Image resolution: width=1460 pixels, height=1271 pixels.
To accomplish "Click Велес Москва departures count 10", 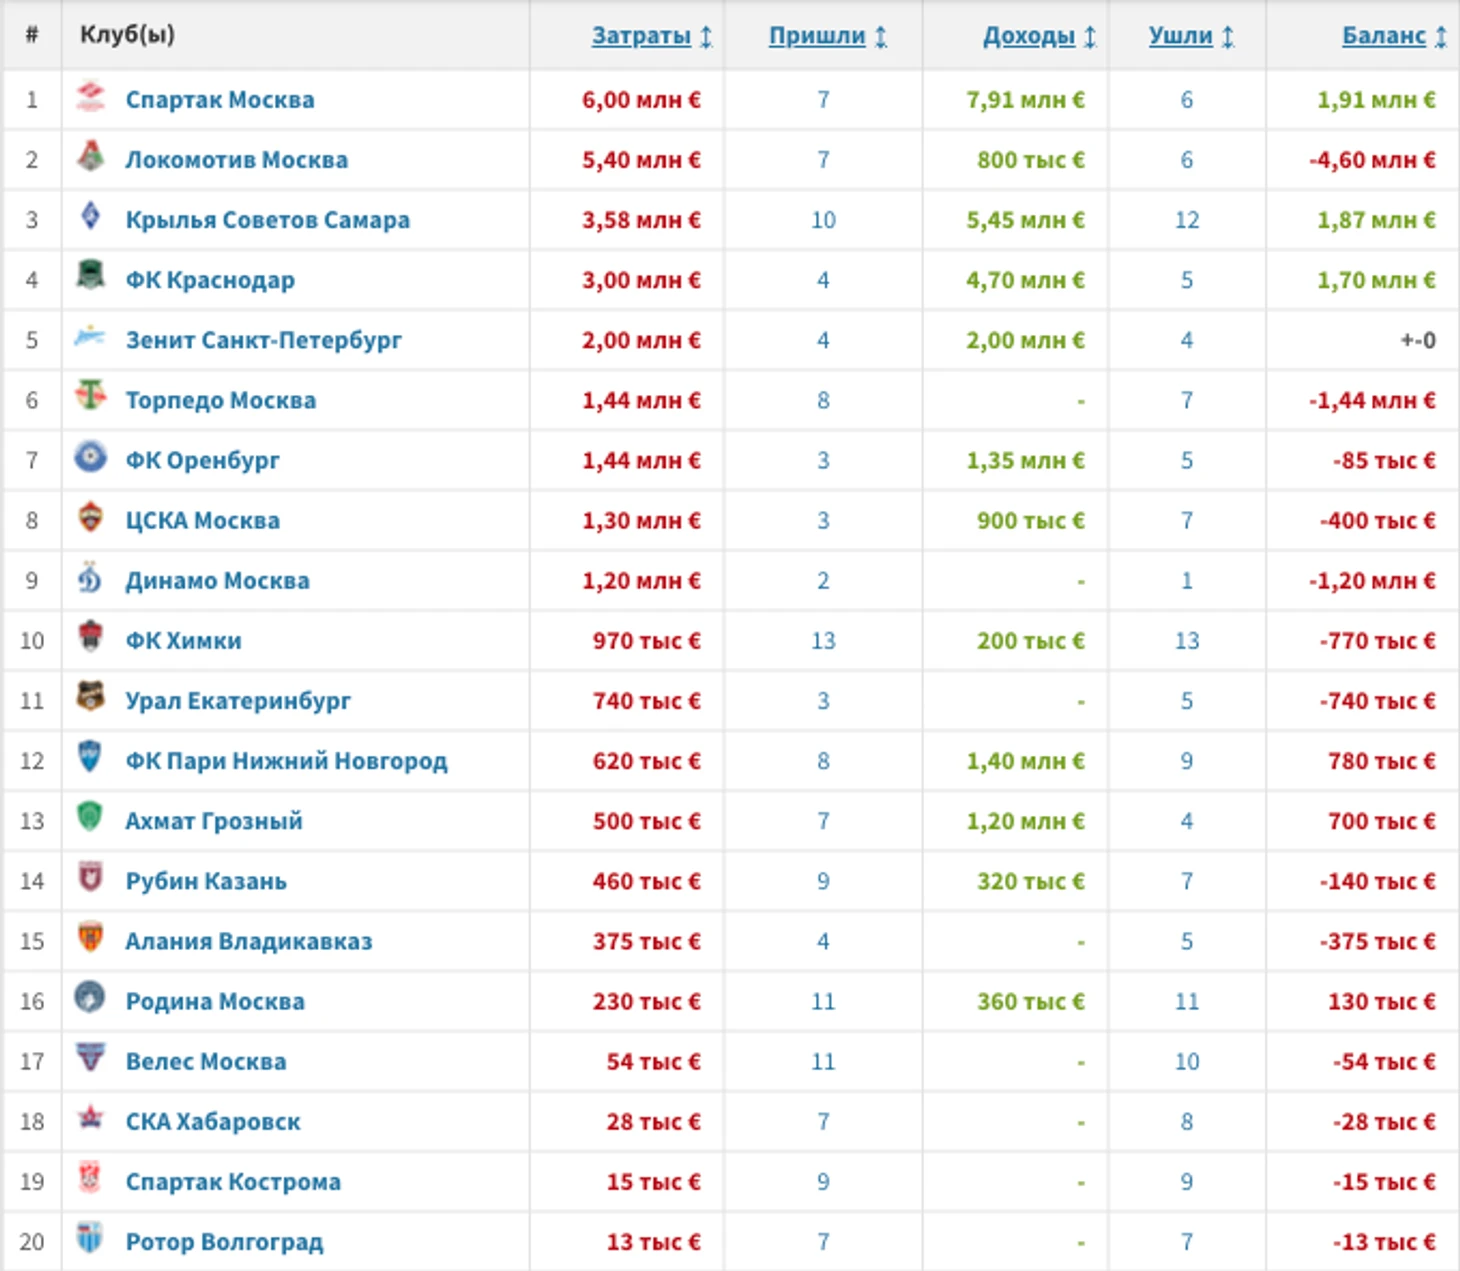I will coord(1187,1061).
